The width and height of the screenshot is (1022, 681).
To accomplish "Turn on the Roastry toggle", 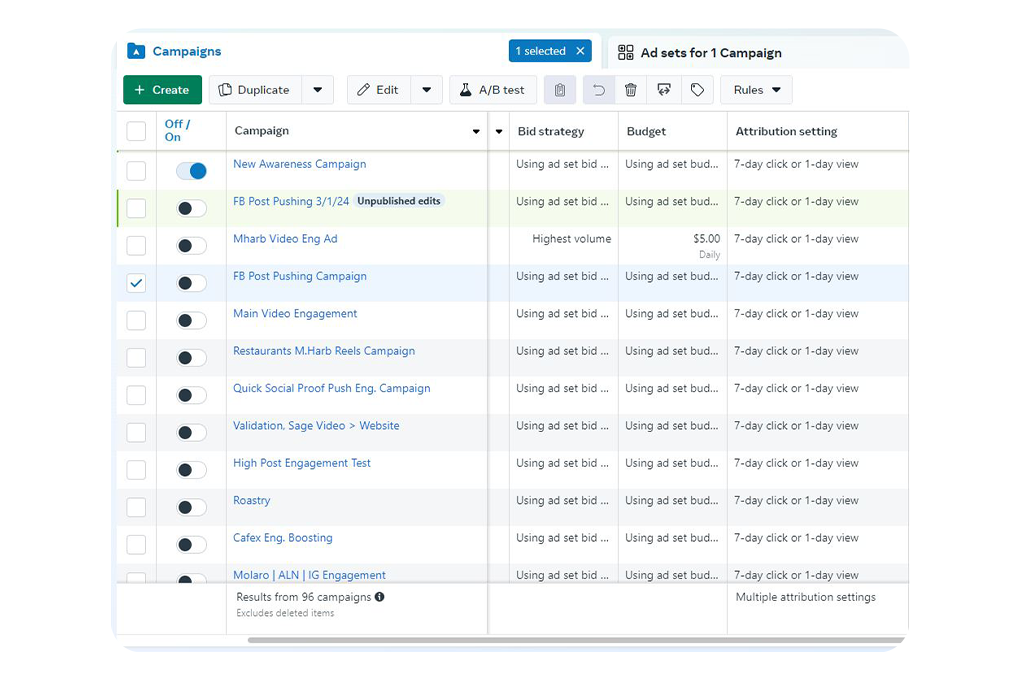I will tap(192, 507).
